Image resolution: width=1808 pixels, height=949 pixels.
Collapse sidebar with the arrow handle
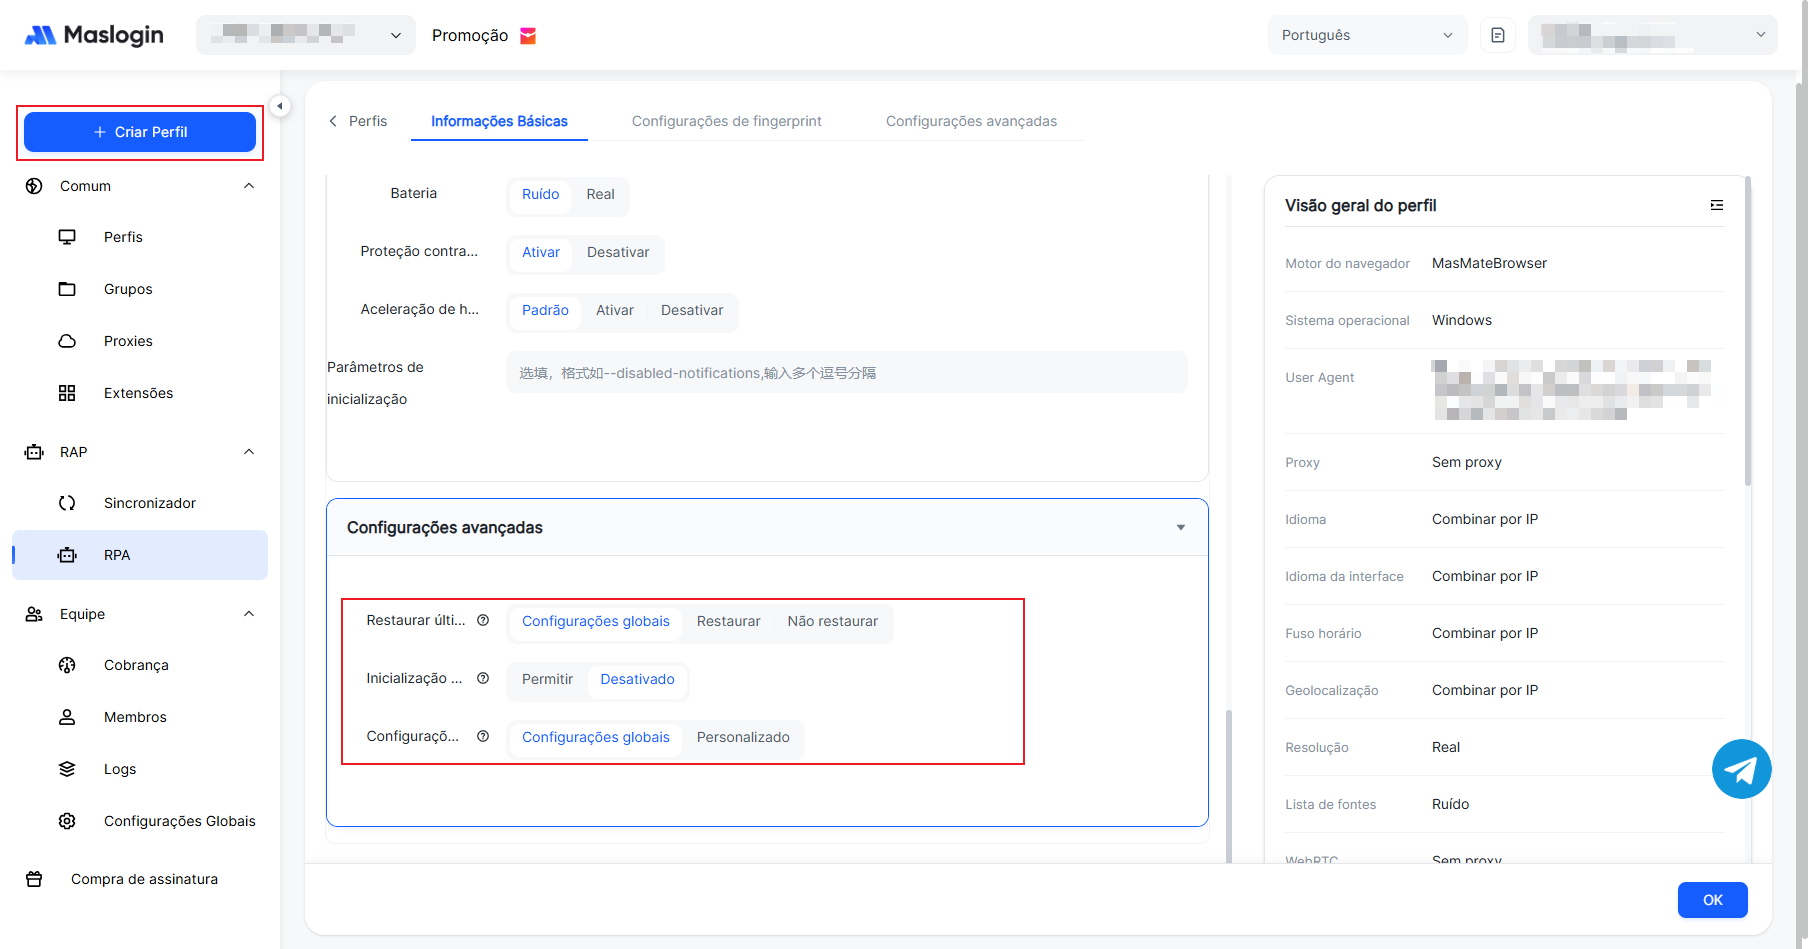280,106
